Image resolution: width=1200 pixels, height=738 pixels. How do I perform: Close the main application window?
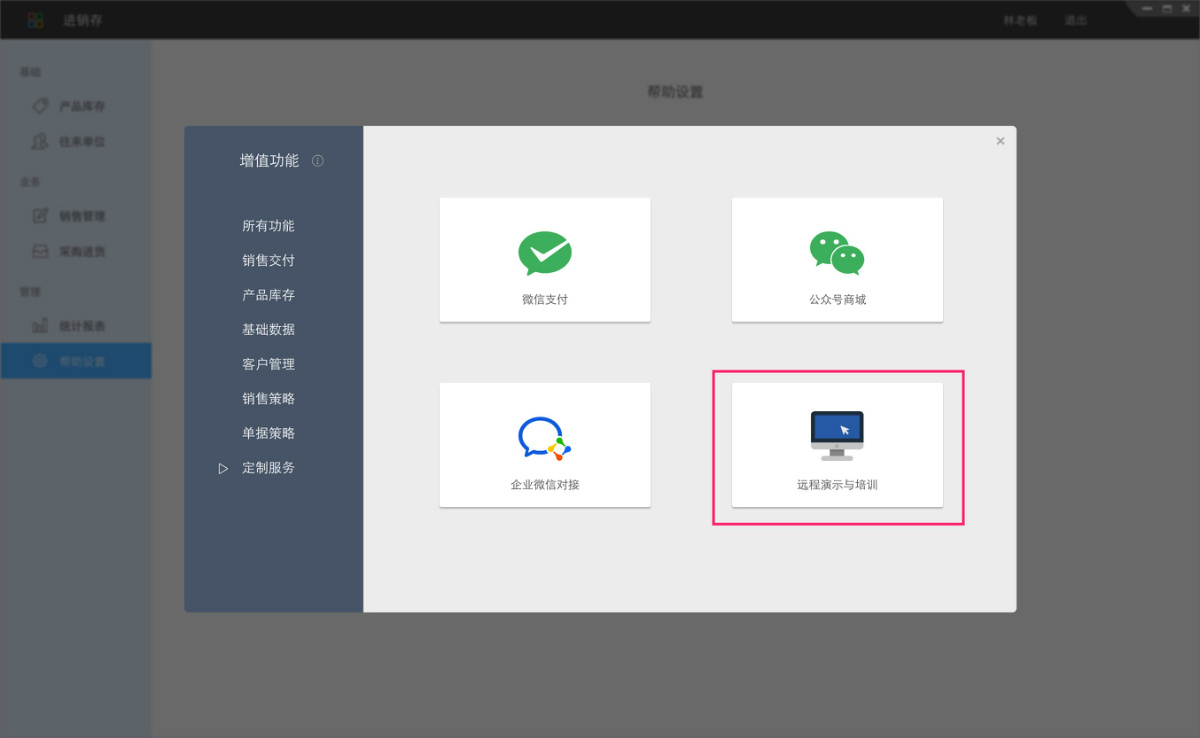pyautogui.click(x=1185, y=8)
